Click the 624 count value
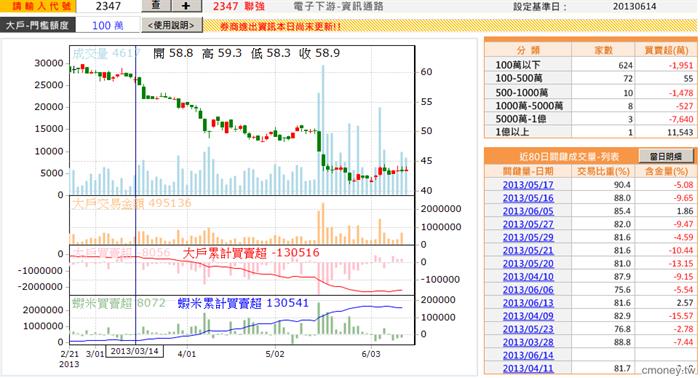The width and height of the screenshot is (700, 378). (625, 66)
